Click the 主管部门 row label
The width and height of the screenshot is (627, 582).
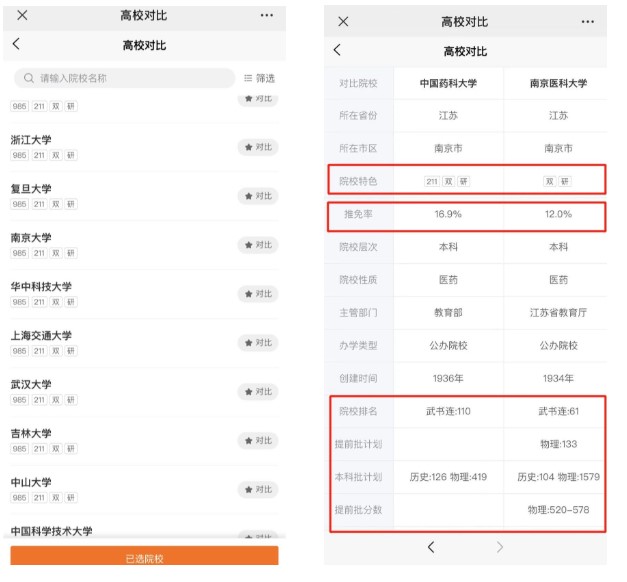click(358, 312)
